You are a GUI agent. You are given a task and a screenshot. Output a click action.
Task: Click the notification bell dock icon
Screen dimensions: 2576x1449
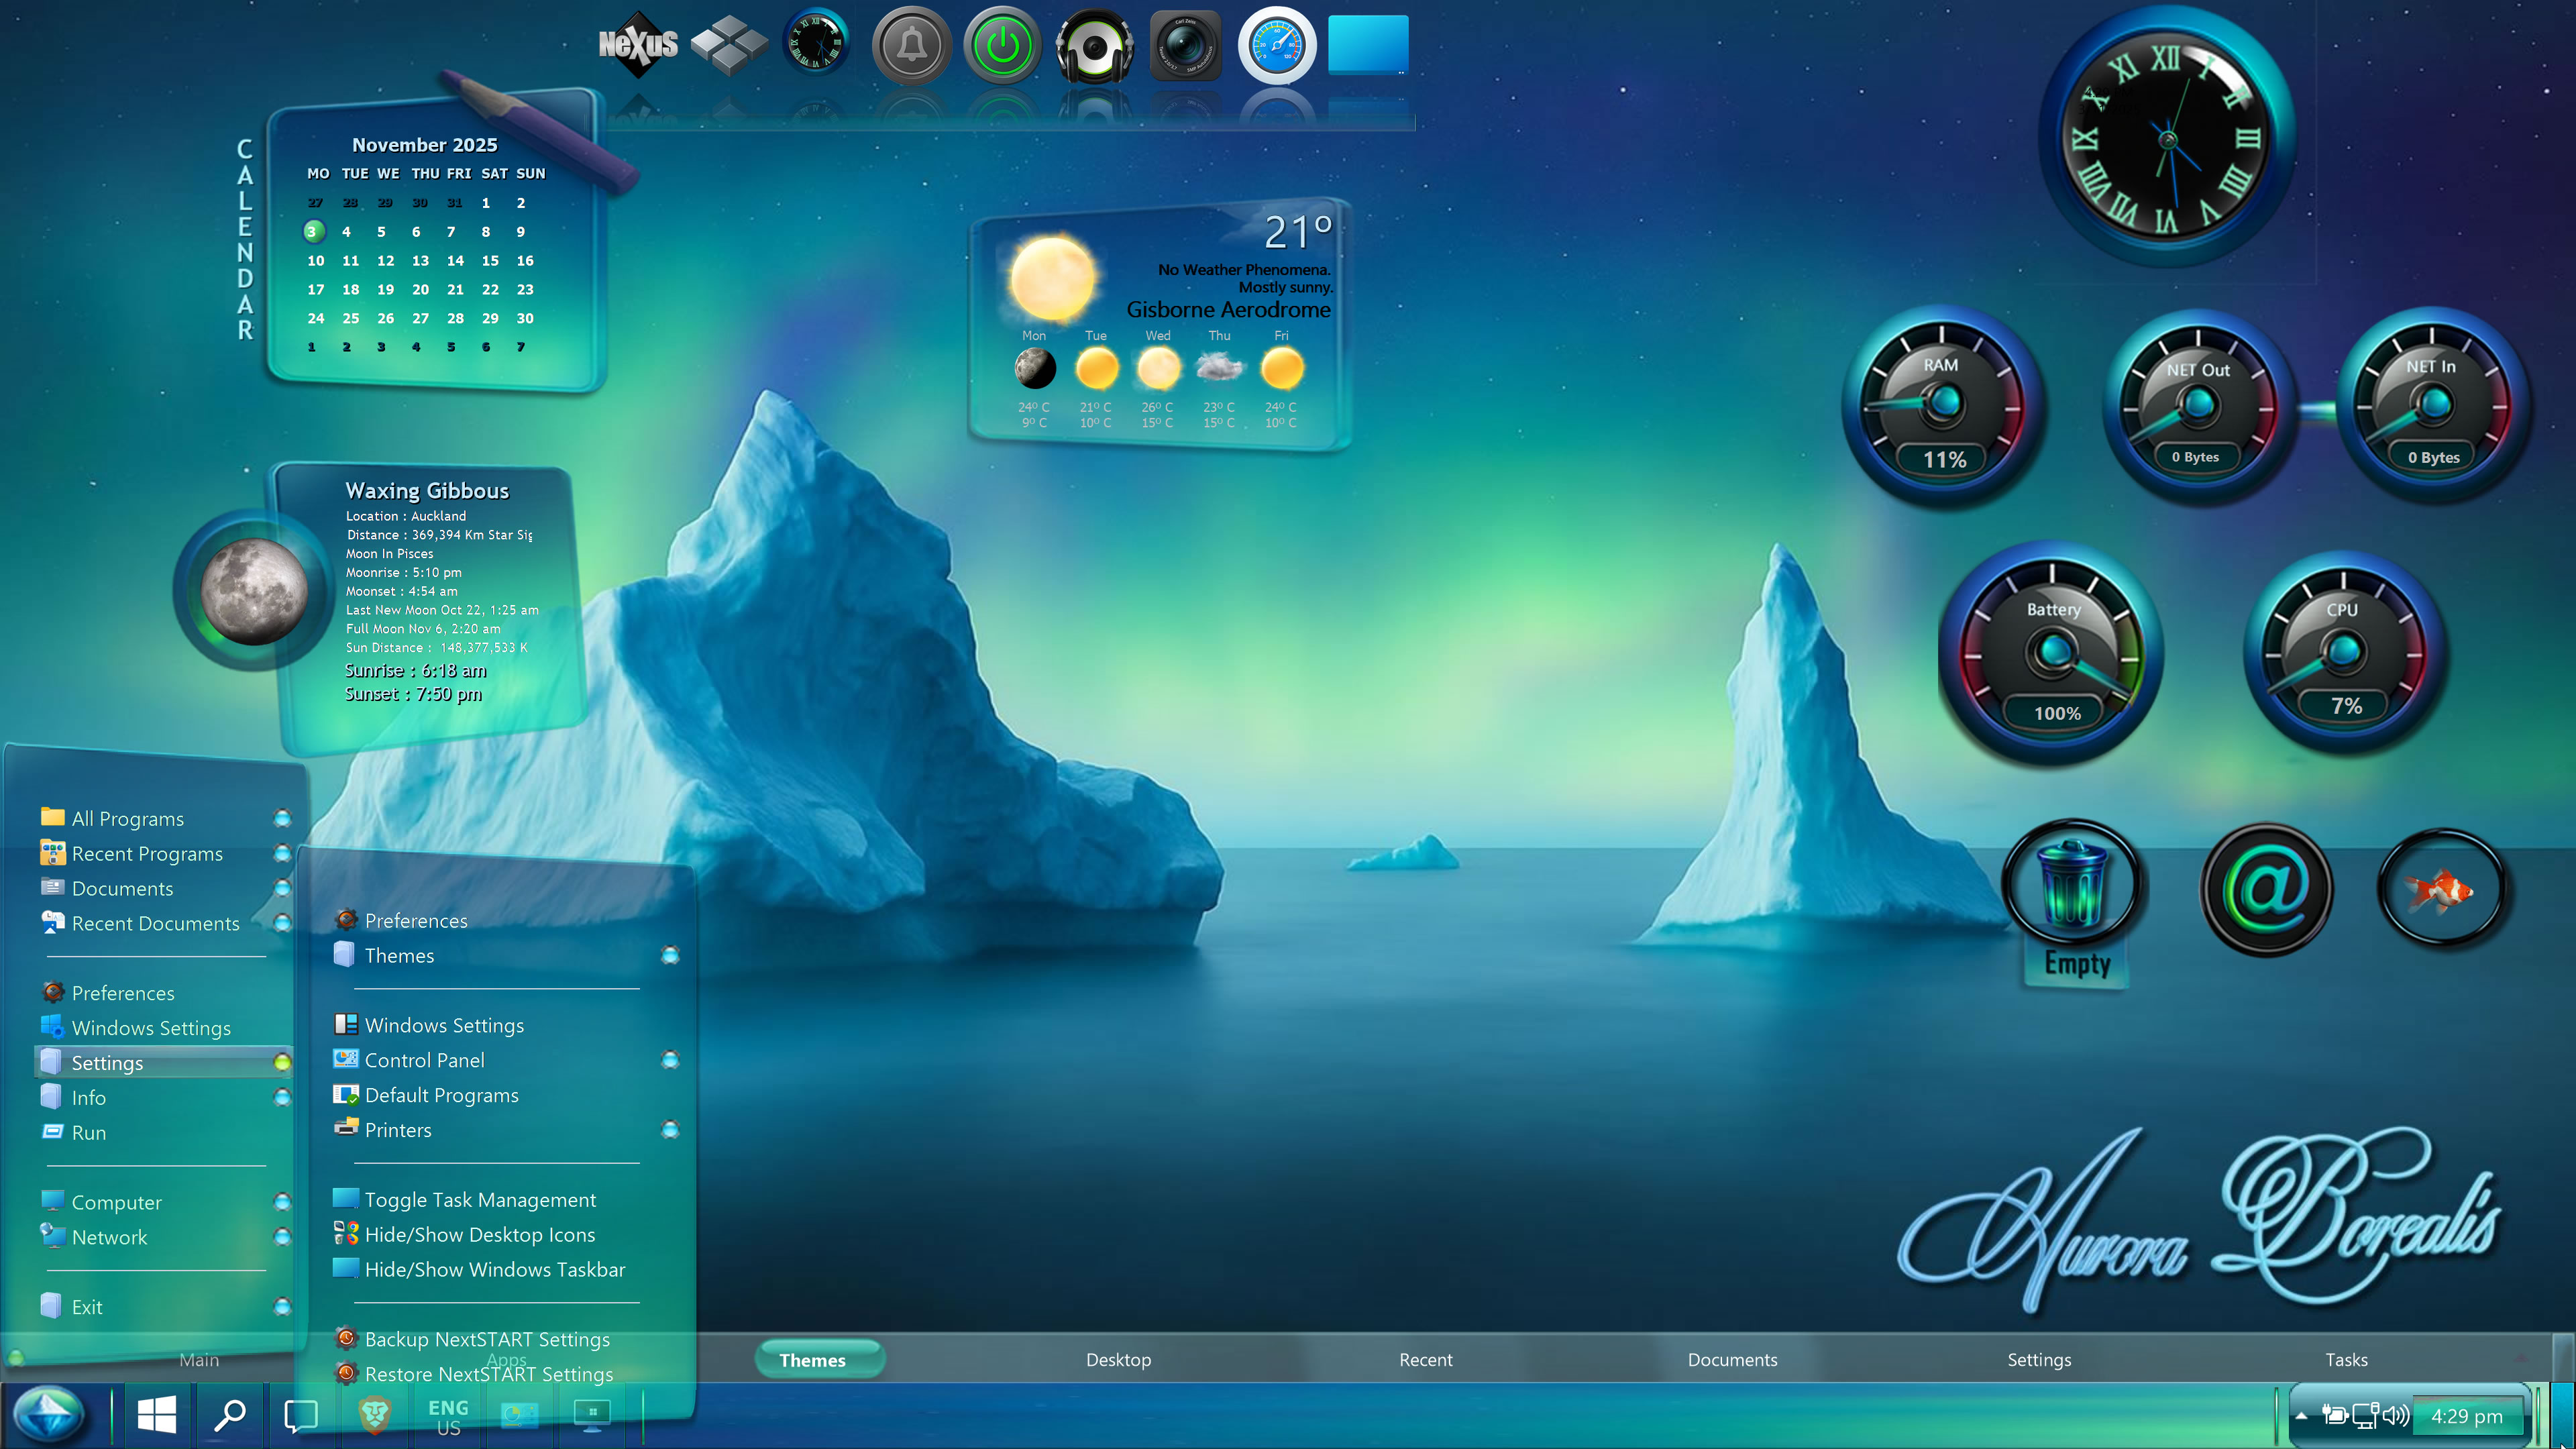coord(911,45)
